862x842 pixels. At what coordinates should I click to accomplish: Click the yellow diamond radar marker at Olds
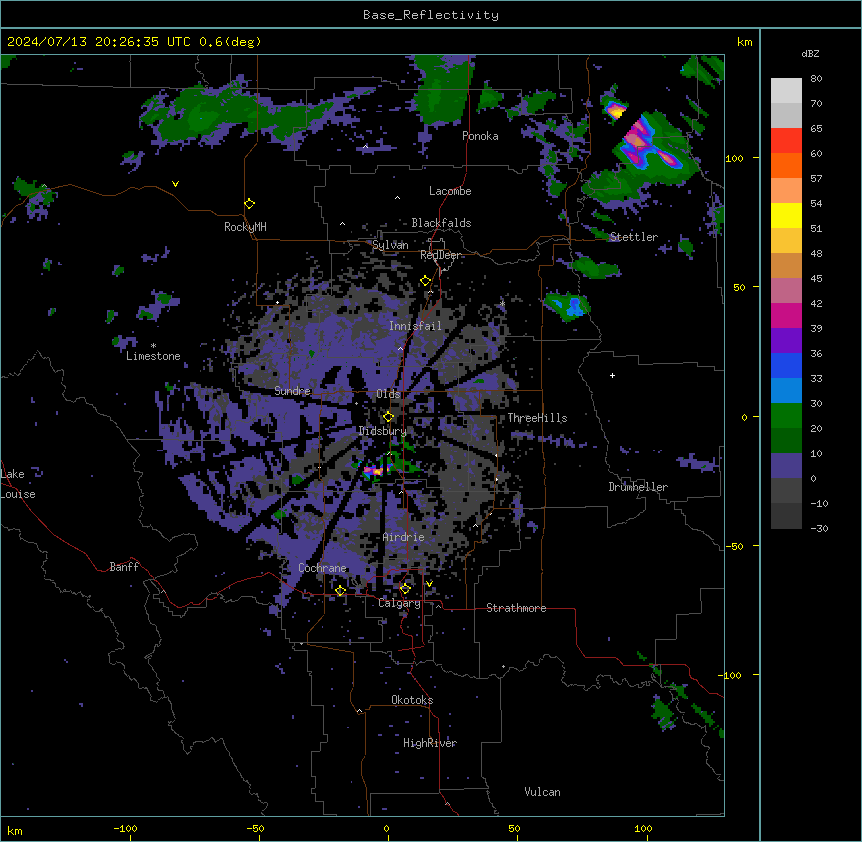tap(389, 417)
